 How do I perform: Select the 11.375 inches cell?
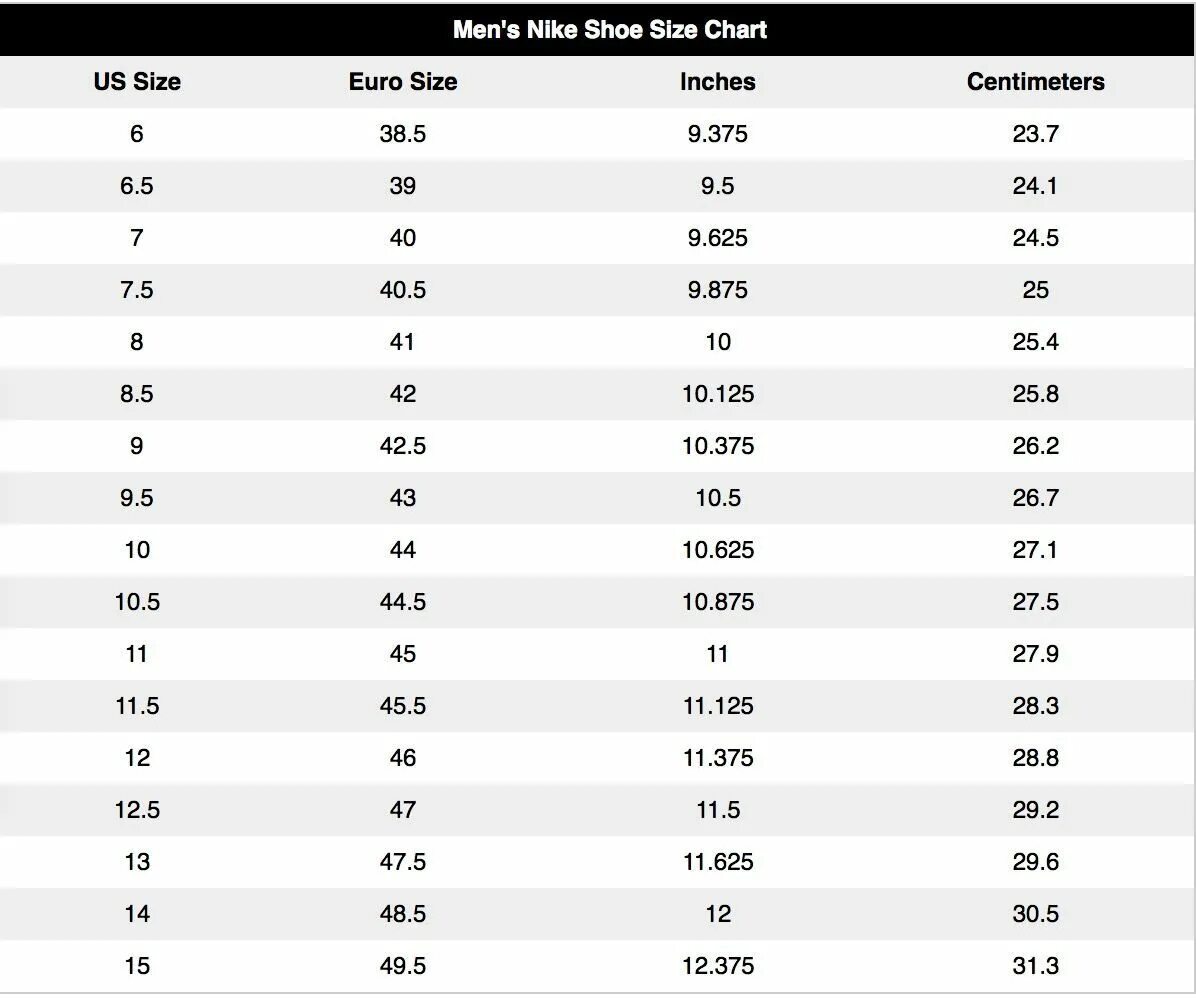pyautogui.click(x=718, y=758)
